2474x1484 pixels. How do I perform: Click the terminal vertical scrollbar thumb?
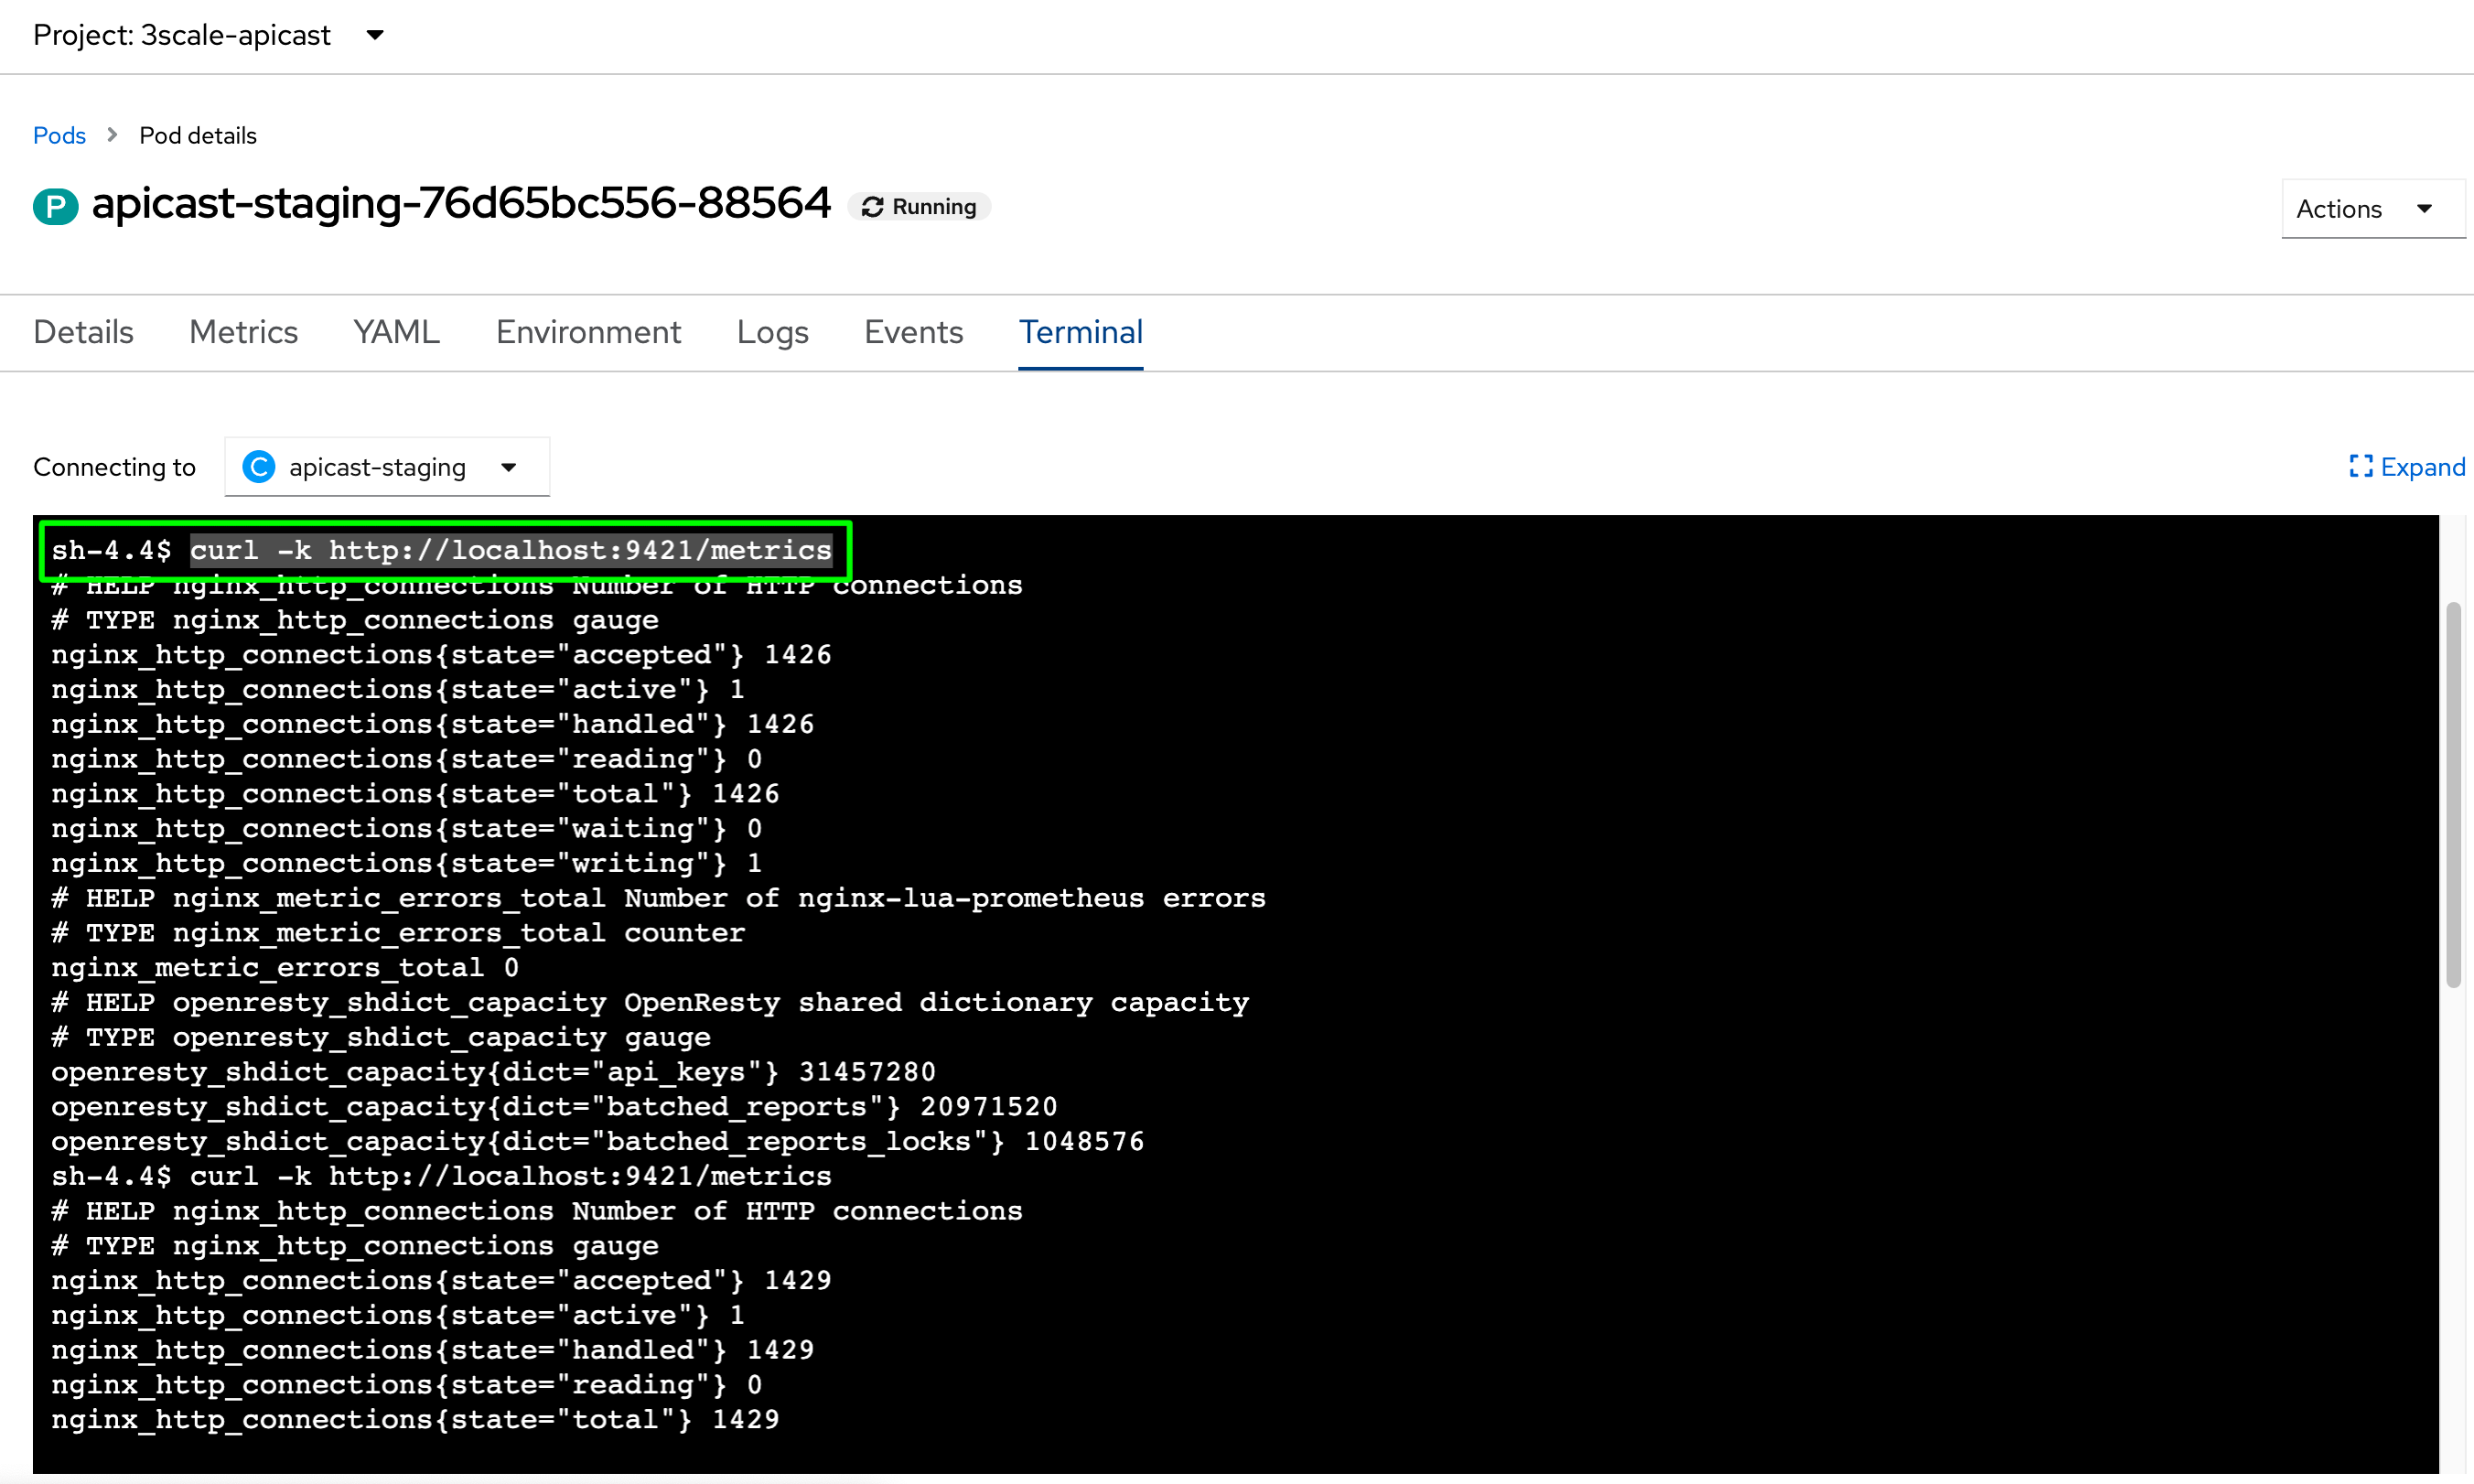click(2453, 795)
